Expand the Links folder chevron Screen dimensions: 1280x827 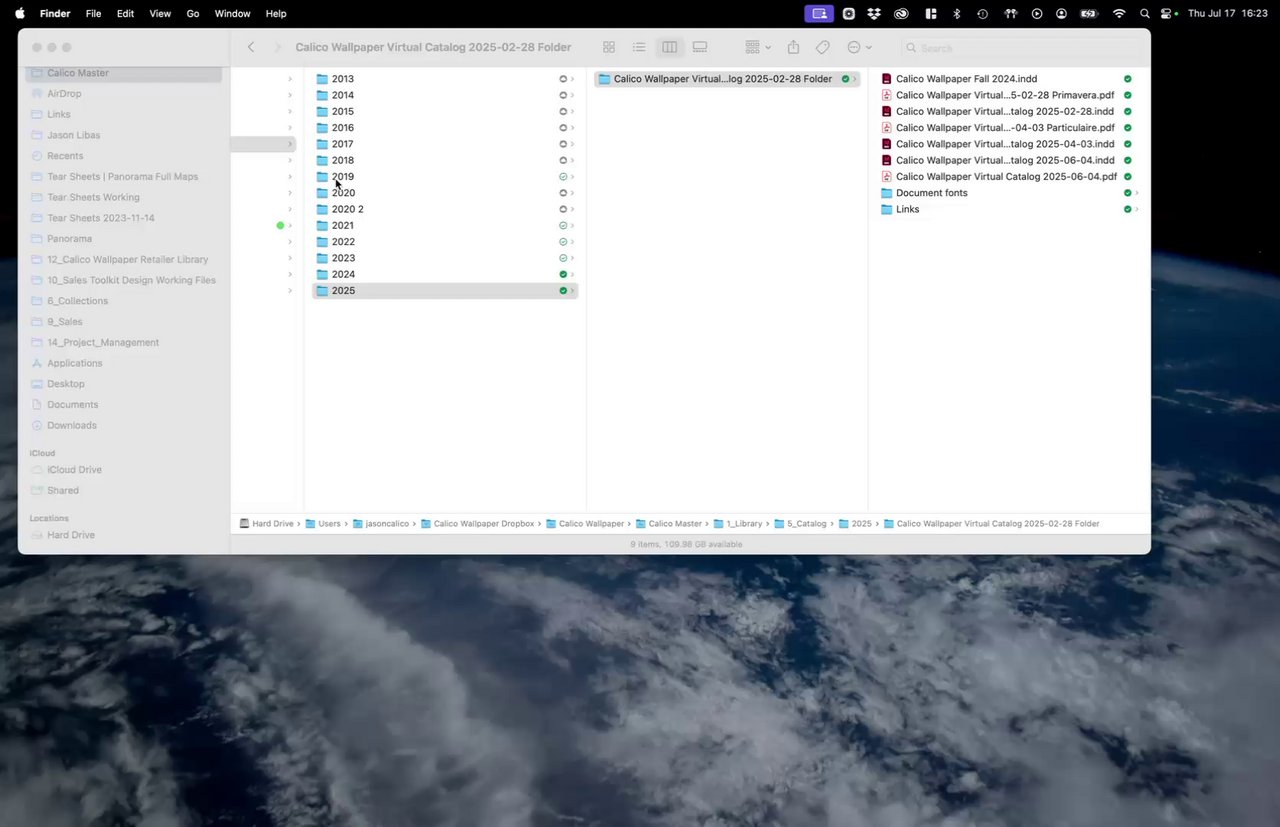point(1137,209)
